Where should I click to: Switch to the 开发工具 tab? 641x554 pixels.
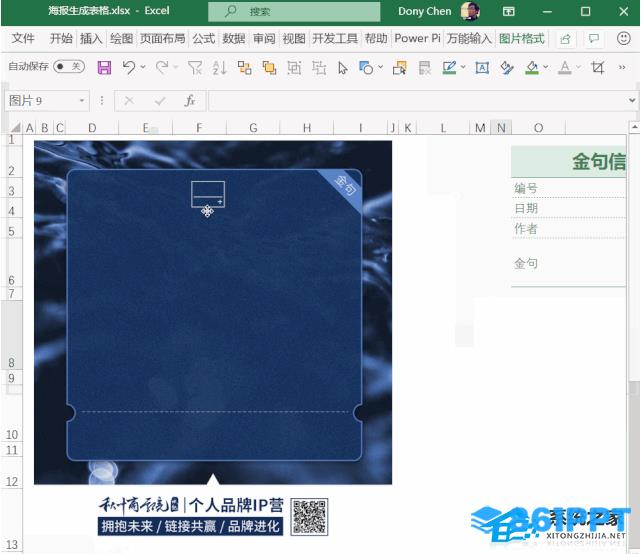coord(335,39)
